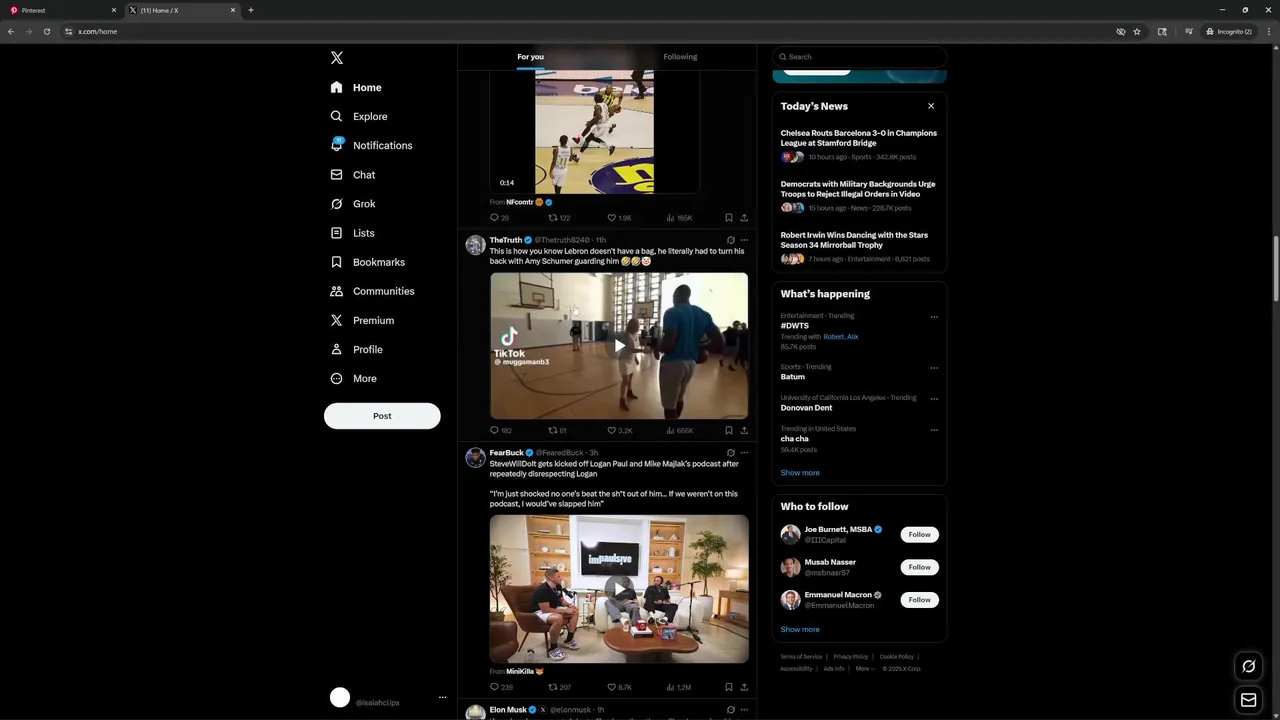The height and width of the screenshot is (720, 1280).
Task: Open options for #DWTS trend
Action: pyautogui.click(x=934, y=317)
